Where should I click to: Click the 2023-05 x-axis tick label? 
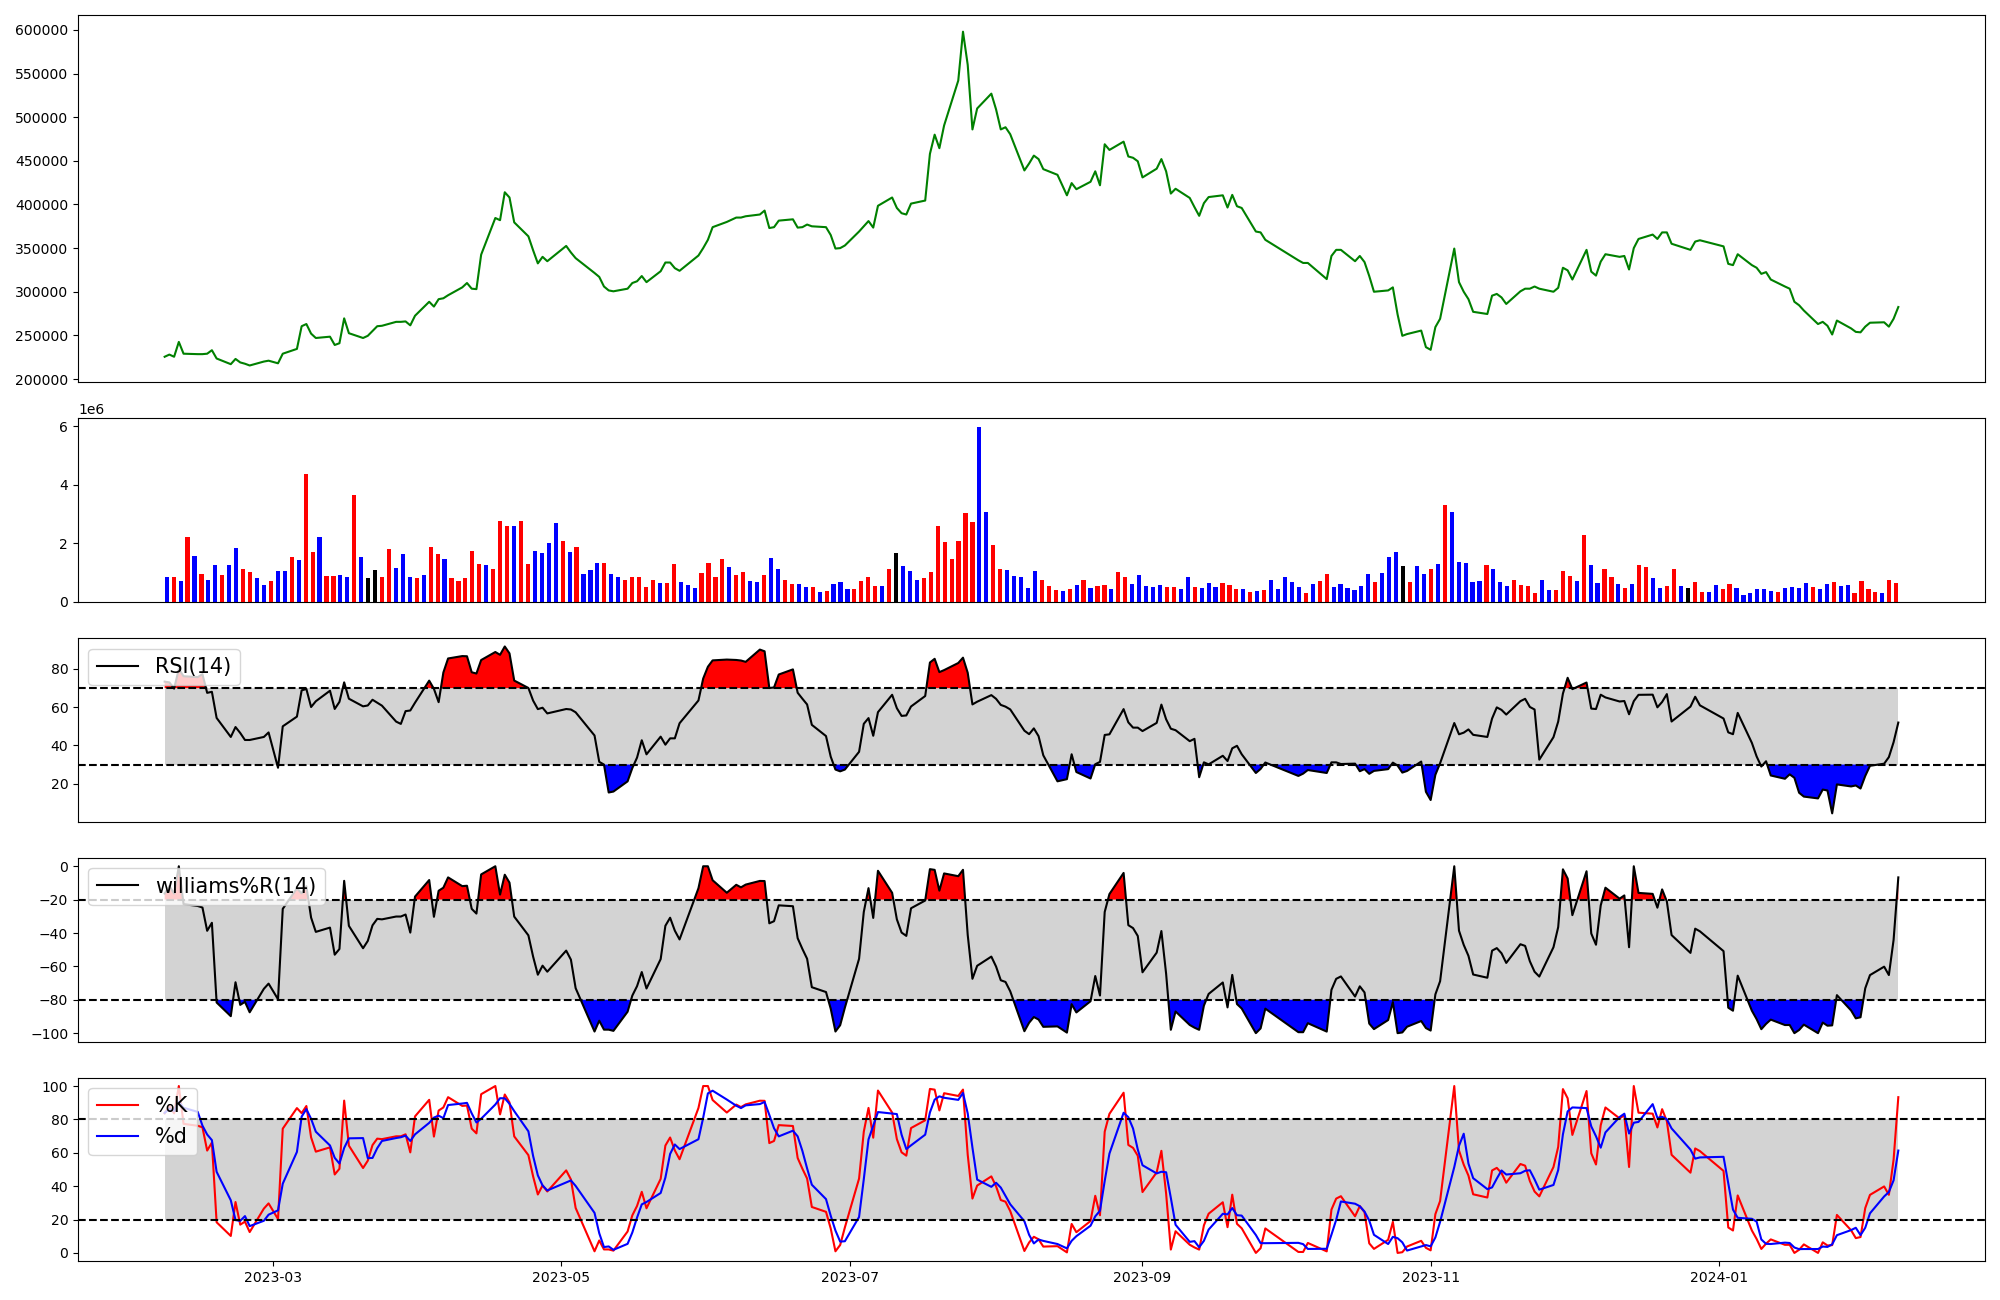pyautogui.click(x=561, y=1277)
